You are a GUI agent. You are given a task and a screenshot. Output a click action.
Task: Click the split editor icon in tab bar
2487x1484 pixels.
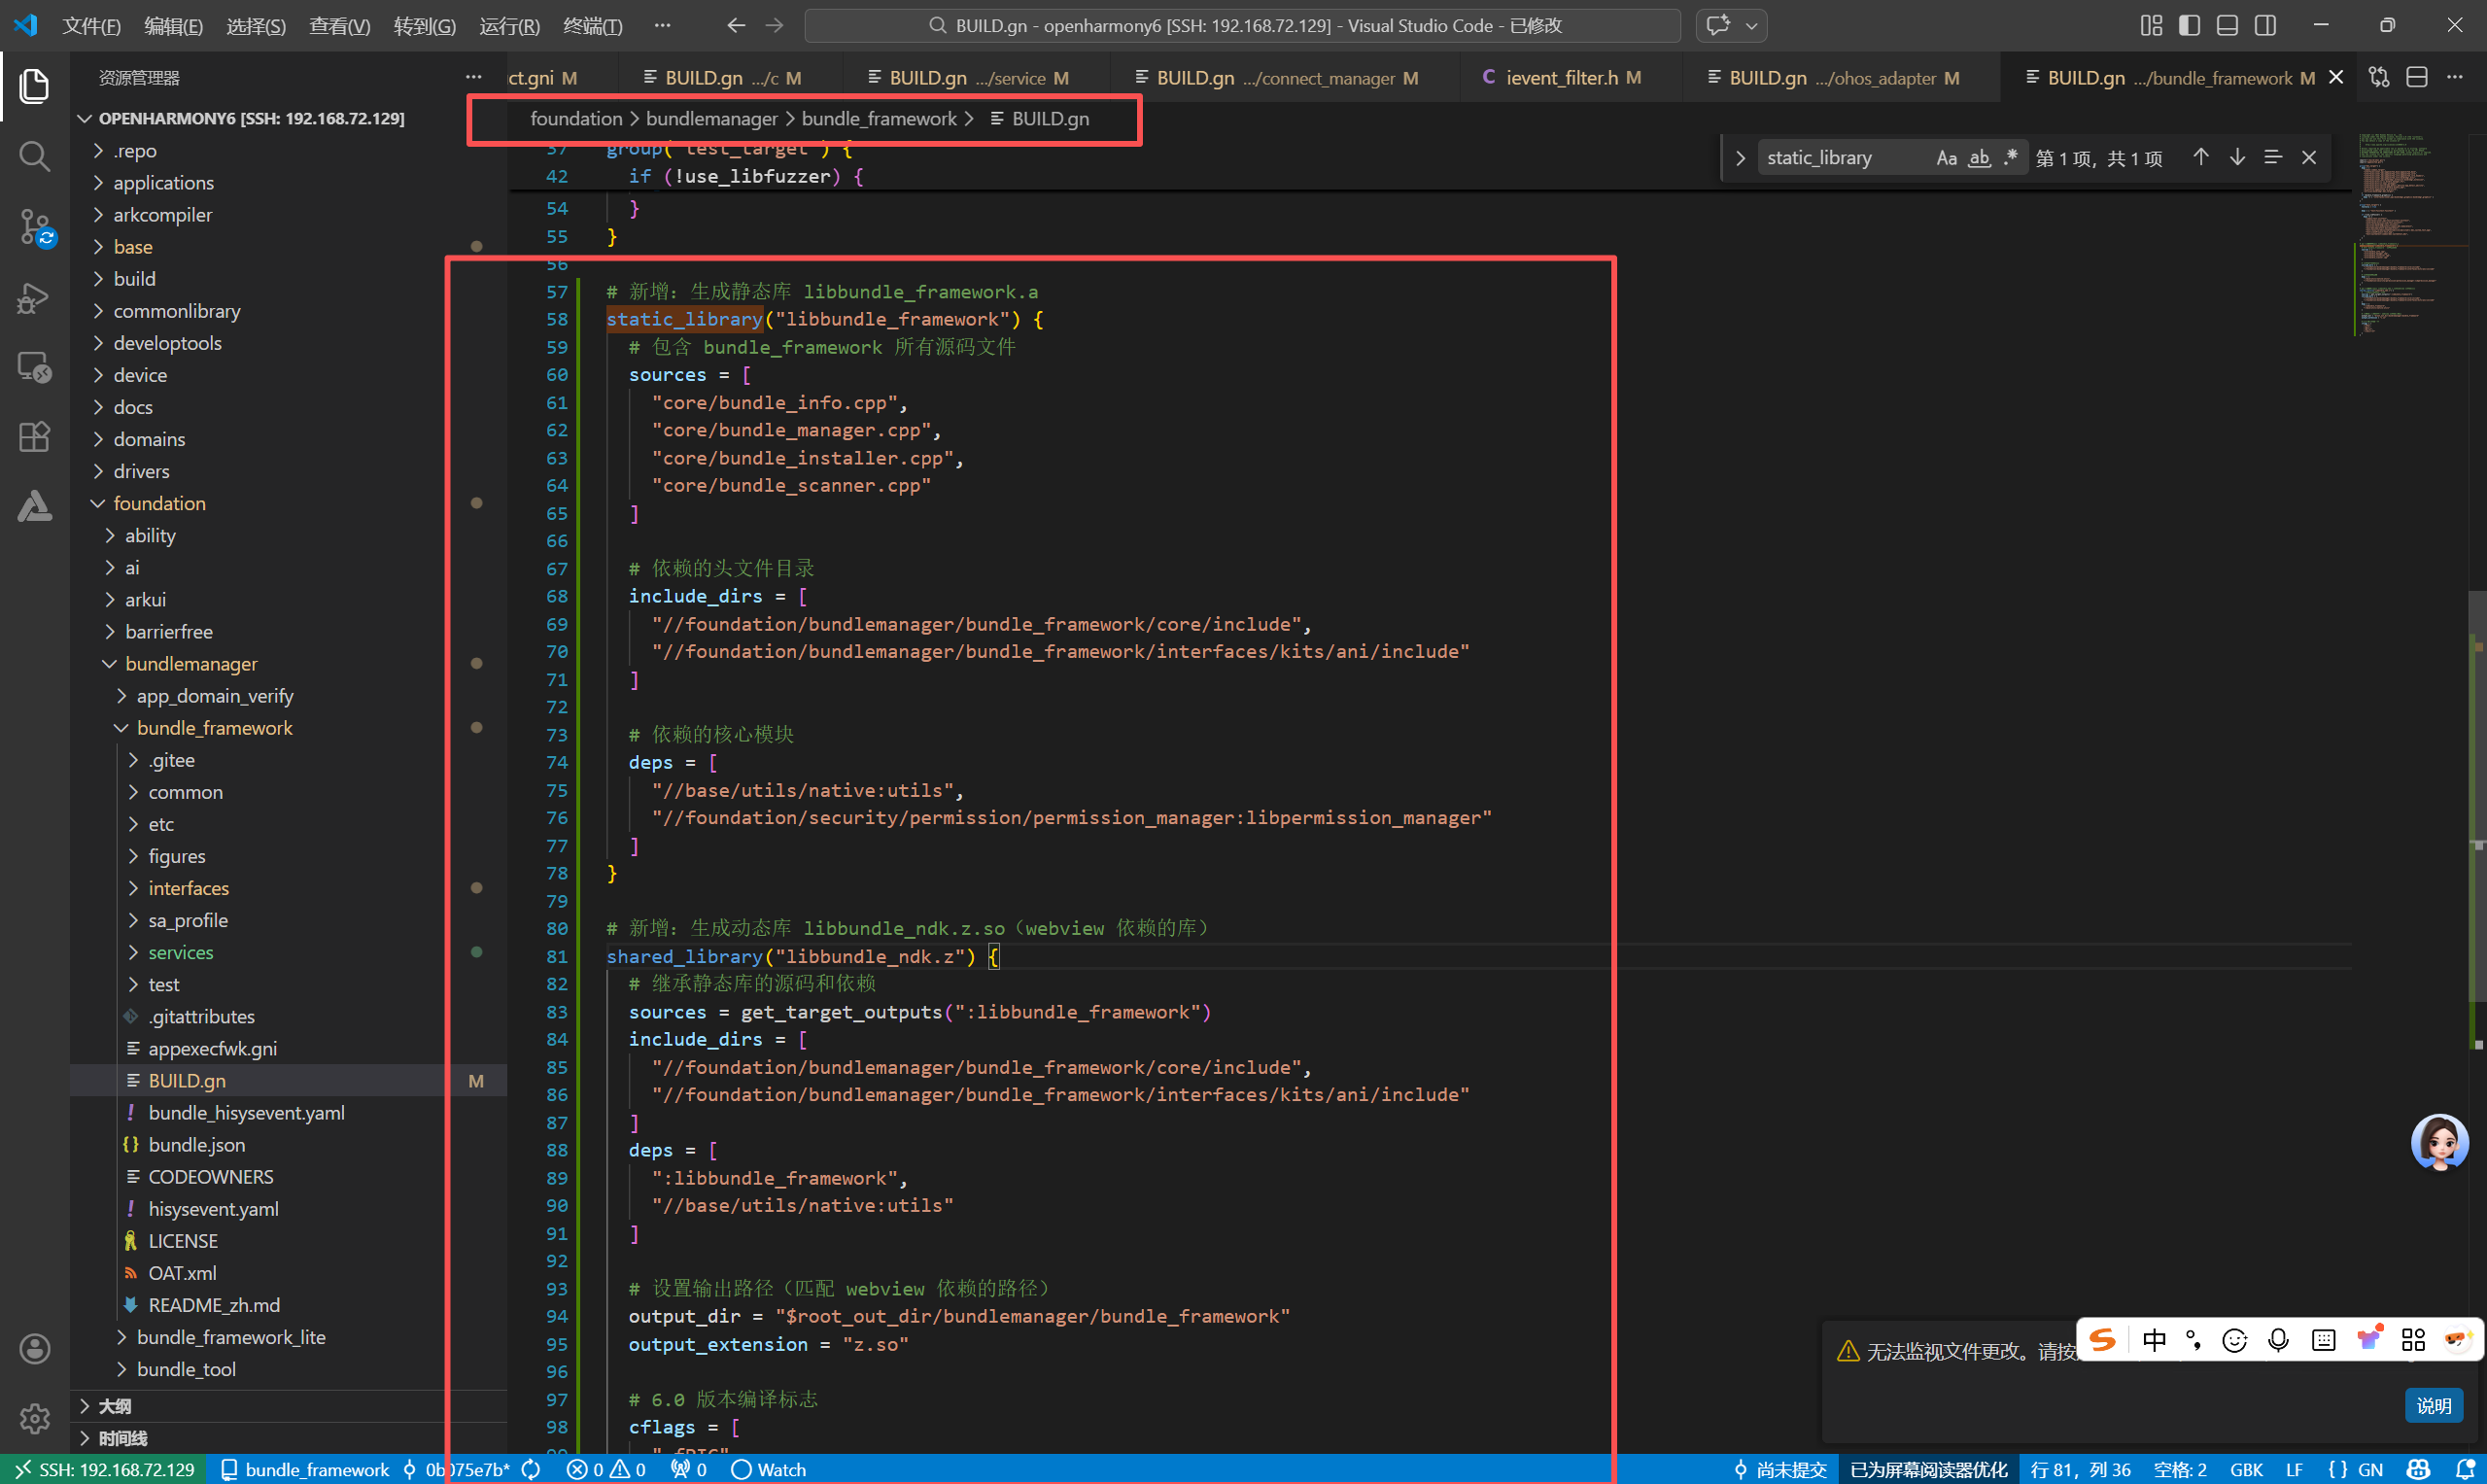pyautogui.click(x=2416, y=78)
